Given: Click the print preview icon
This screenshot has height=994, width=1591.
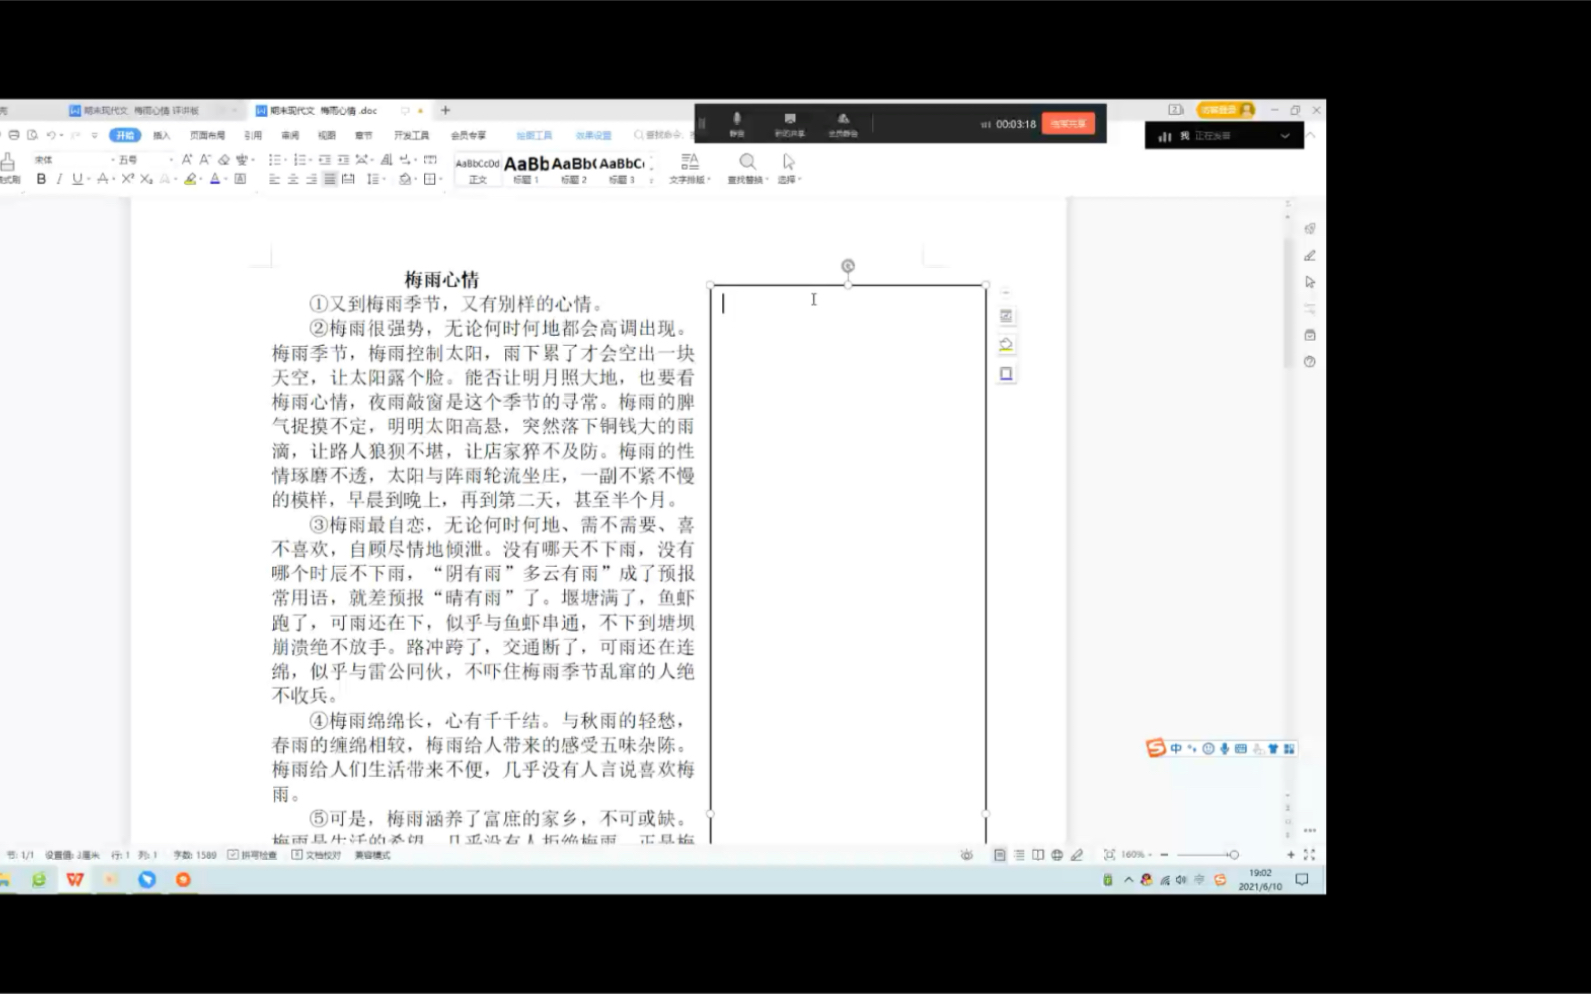Looking at the screenshot, I should [32, 135].
